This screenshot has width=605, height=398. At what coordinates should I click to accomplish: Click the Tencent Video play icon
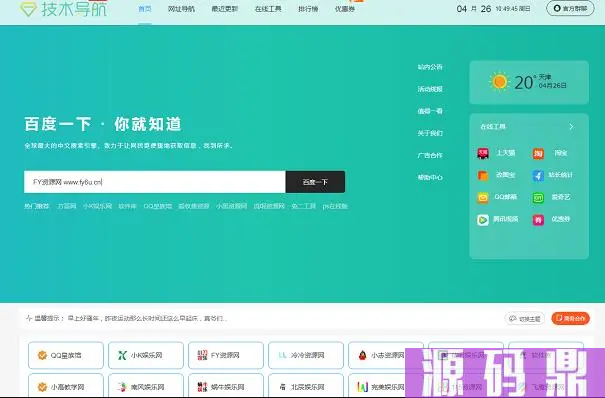point(483,220)
